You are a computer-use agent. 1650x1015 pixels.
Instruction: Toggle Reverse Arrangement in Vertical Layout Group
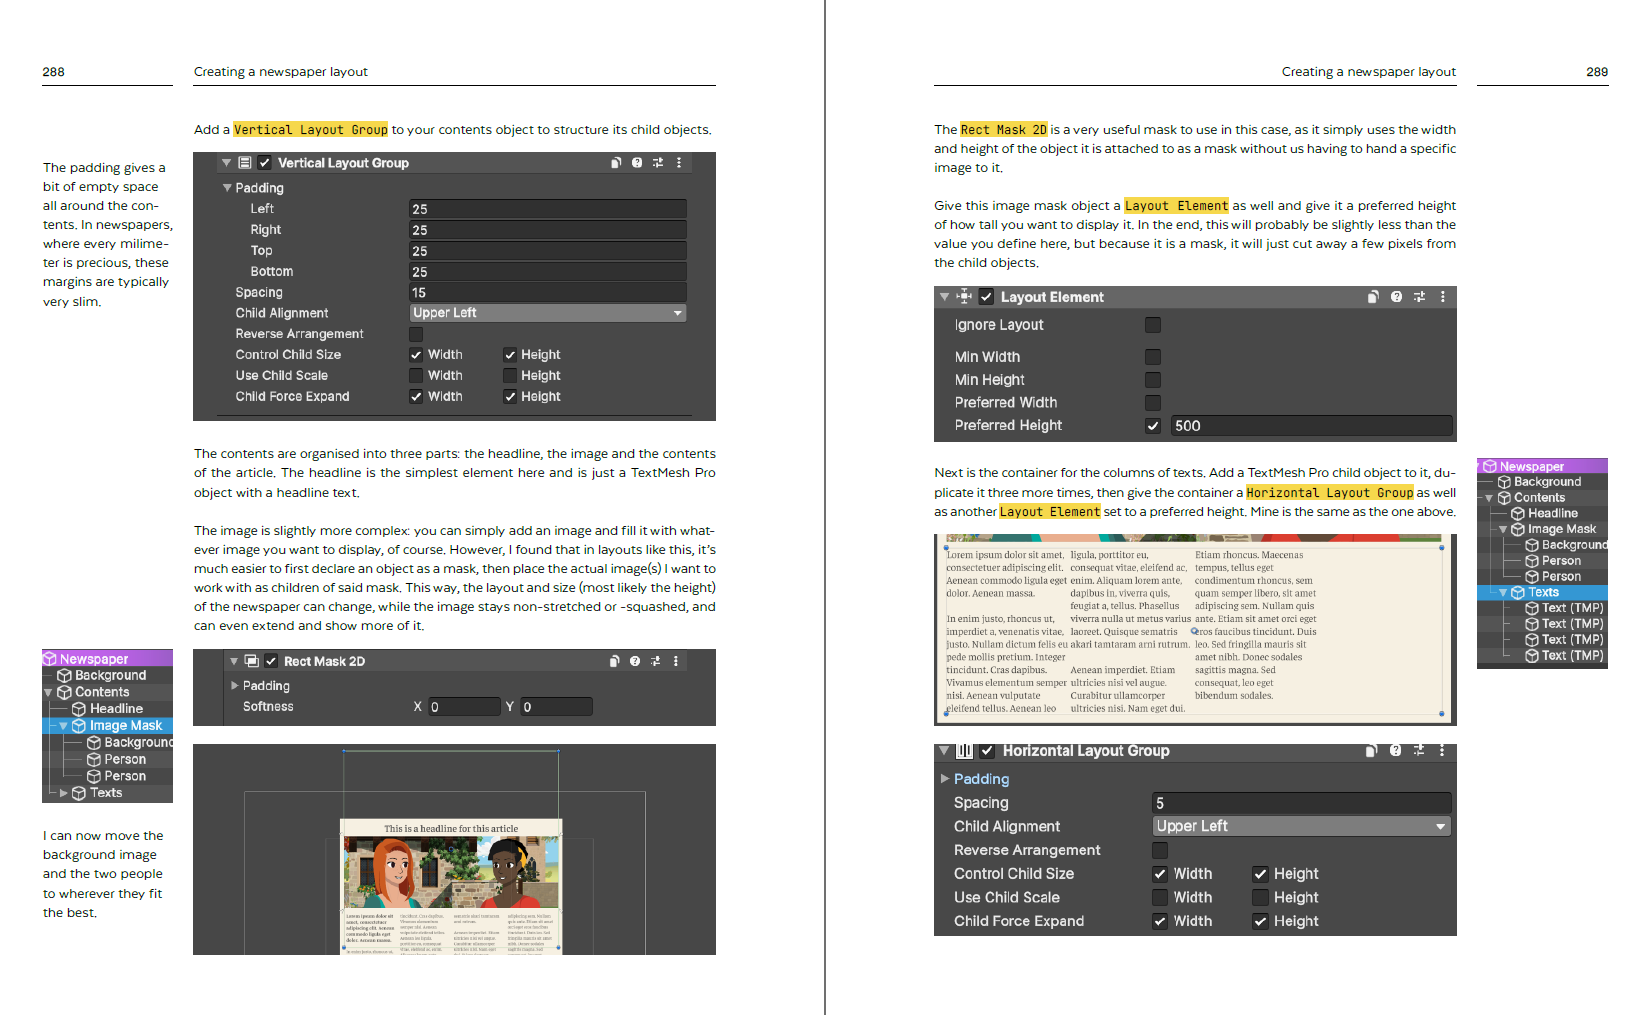tap(416, 334)
